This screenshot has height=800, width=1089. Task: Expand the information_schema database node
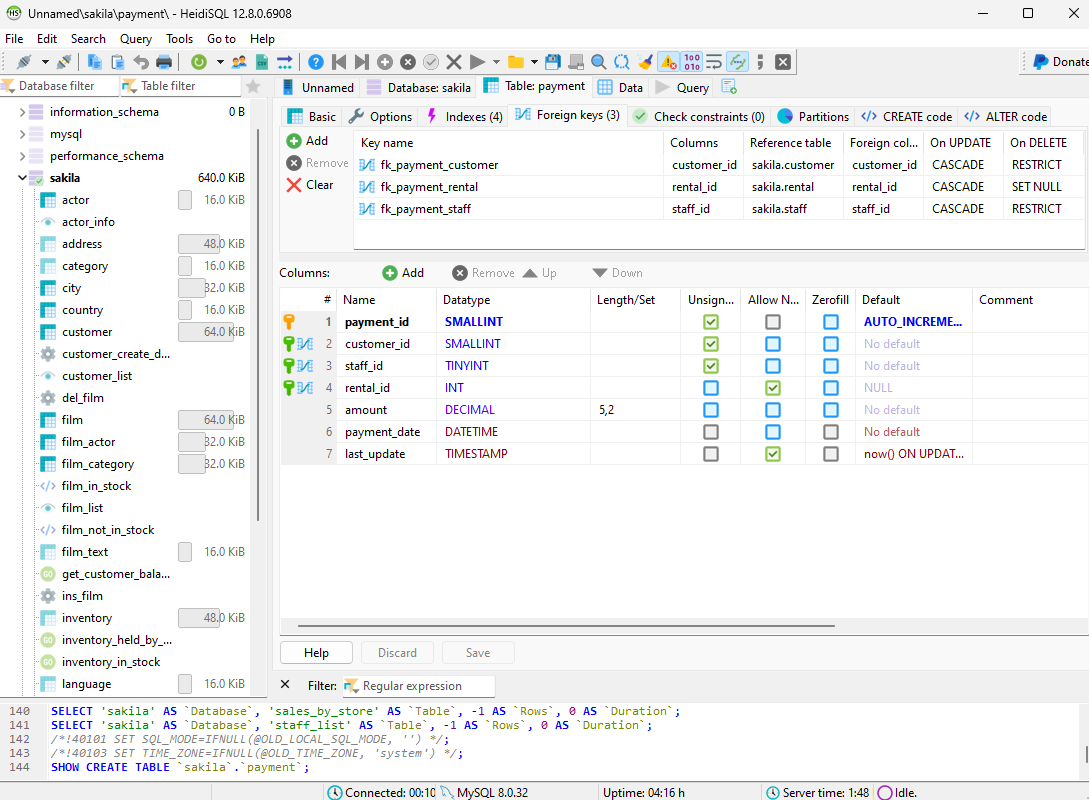[22, 112]
